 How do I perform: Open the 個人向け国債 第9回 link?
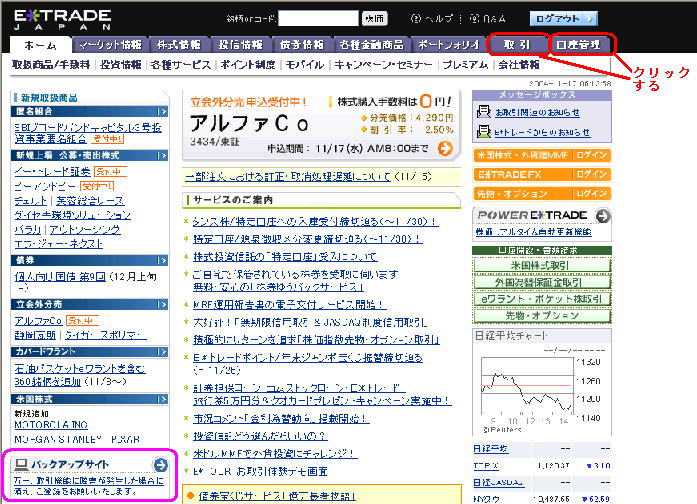pyautogui.click(x=60, y=276)
